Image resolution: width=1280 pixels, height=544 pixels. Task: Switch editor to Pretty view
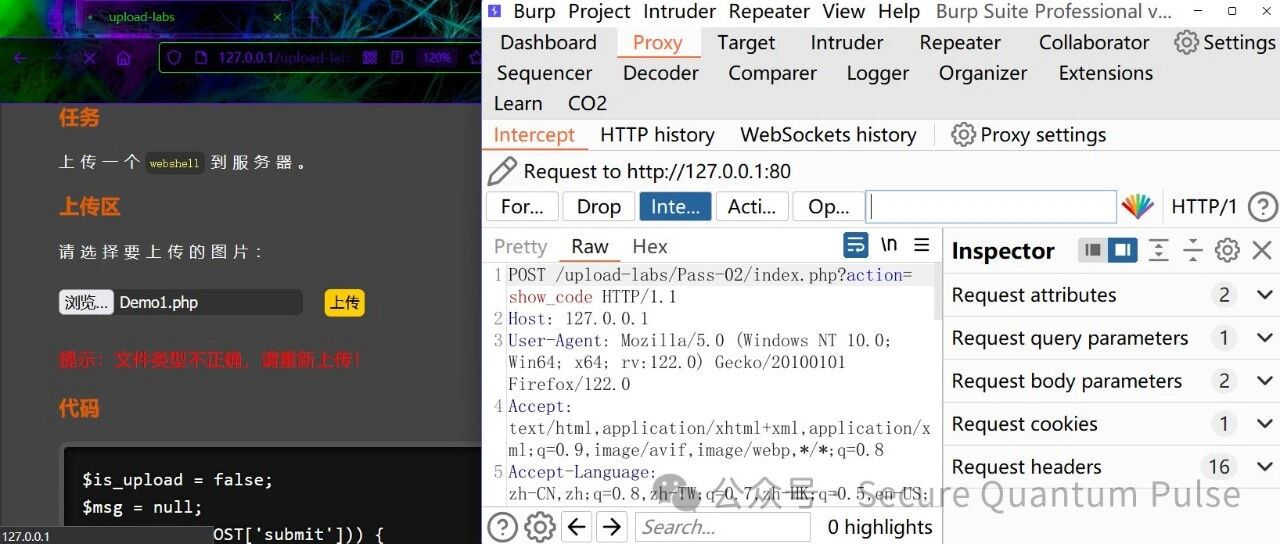pyautogui.click(x=520, y=246)
